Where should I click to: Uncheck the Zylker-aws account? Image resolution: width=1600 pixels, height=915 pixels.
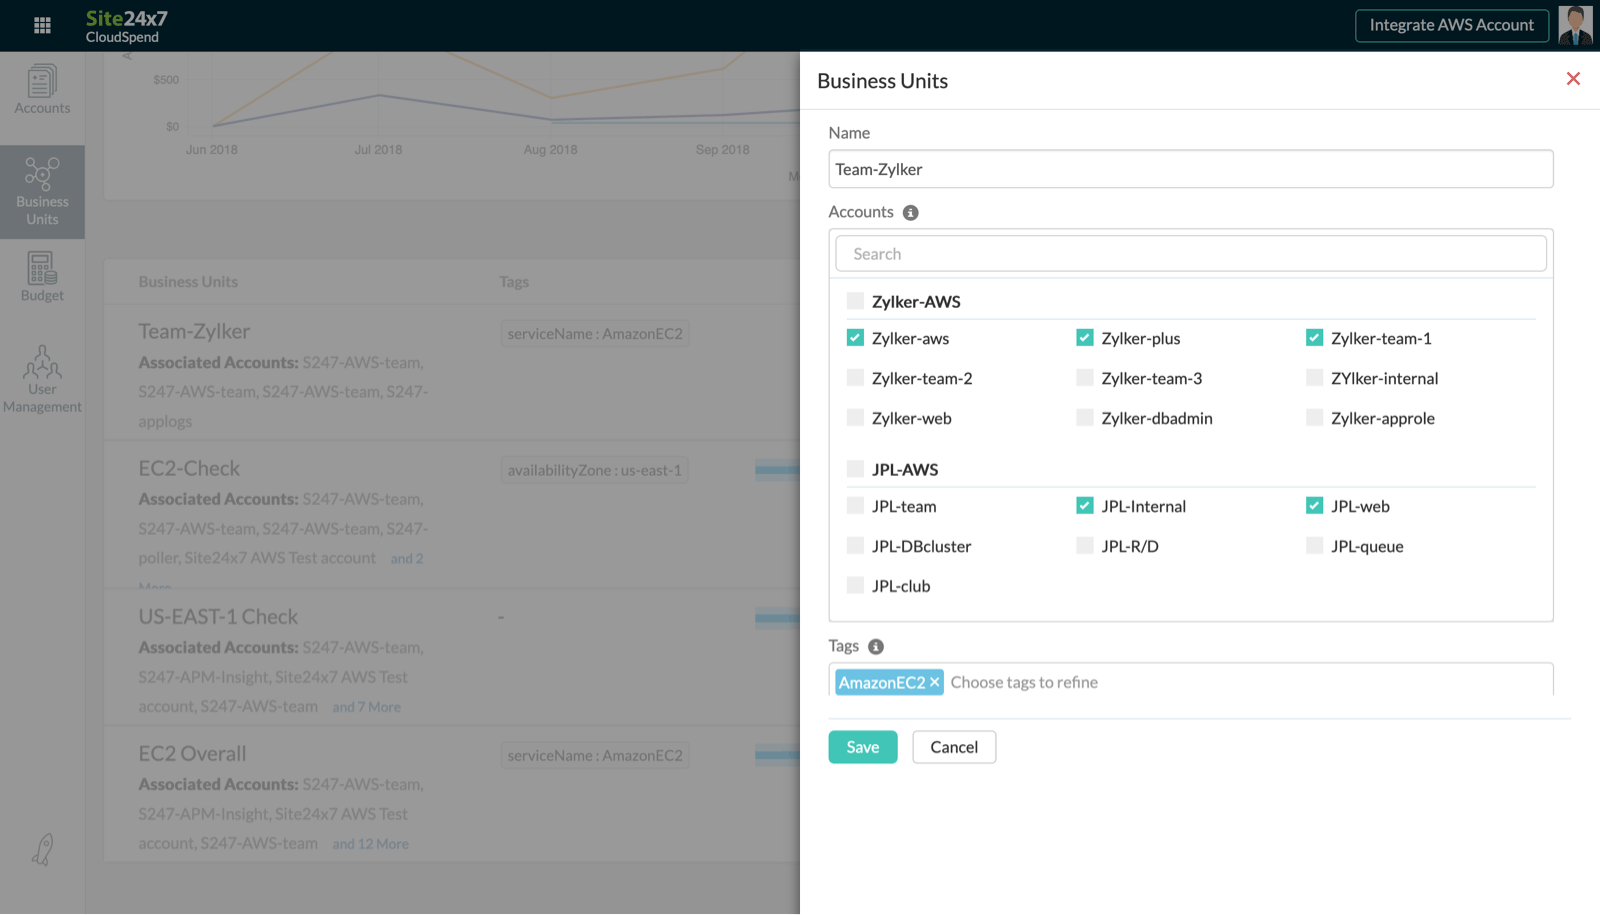coord(855,338)
